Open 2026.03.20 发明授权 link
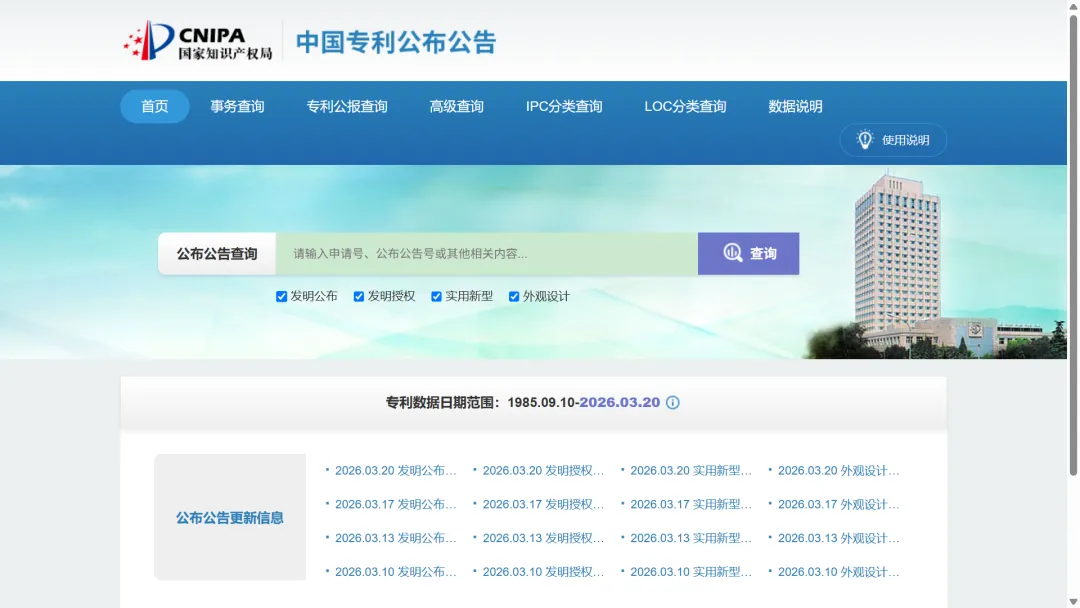 [x=543, y=470]
